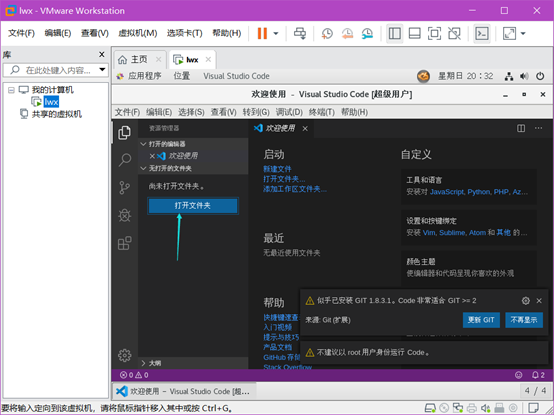Collapse the 无打开的文件夹 section
This screenshot has height=415, width=554.
coord(193,168)
